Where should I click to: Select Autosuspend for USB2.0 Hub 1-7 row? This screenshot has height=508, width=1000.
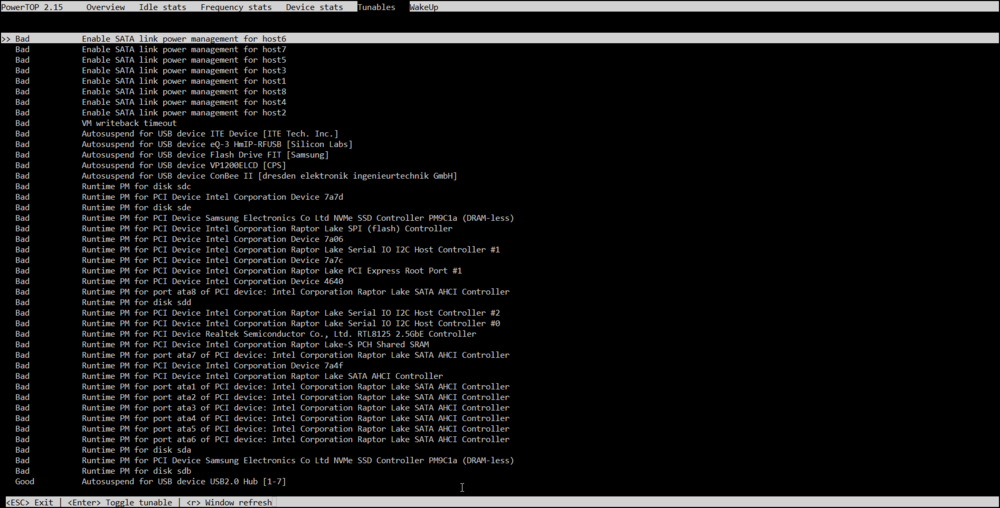151,481
